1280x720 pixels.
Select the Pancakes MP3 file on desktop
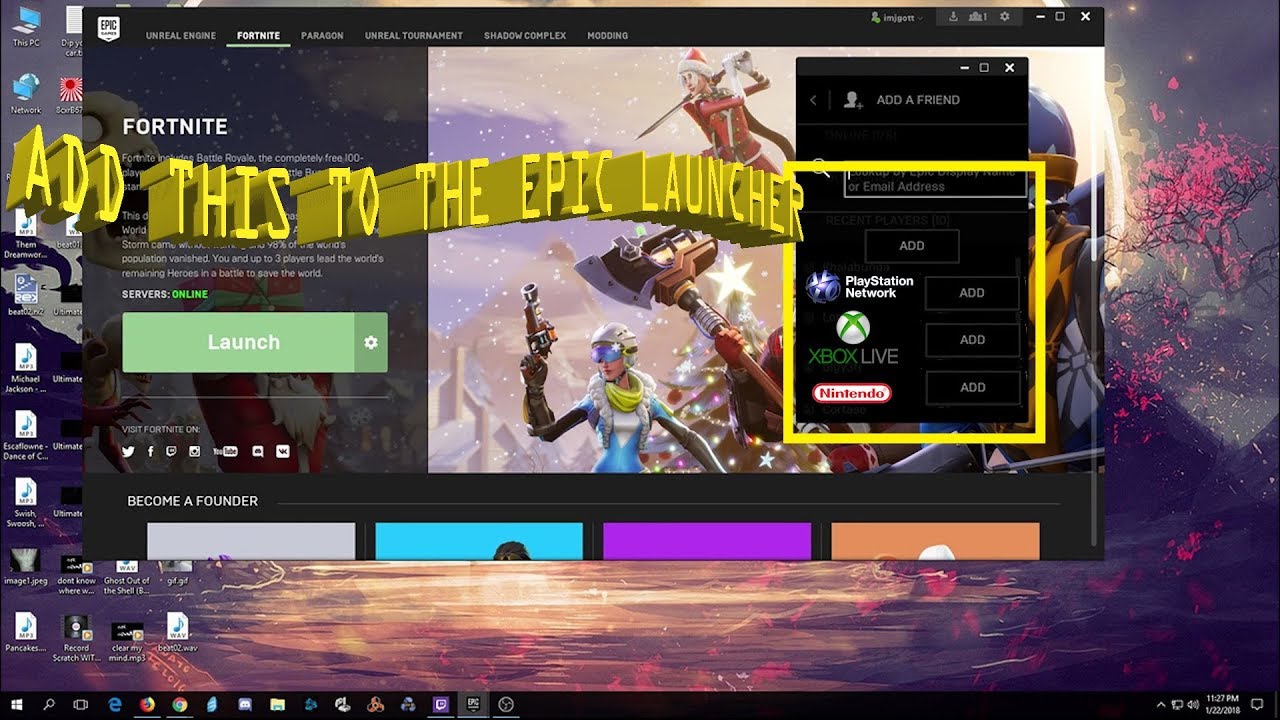[26, 633]
